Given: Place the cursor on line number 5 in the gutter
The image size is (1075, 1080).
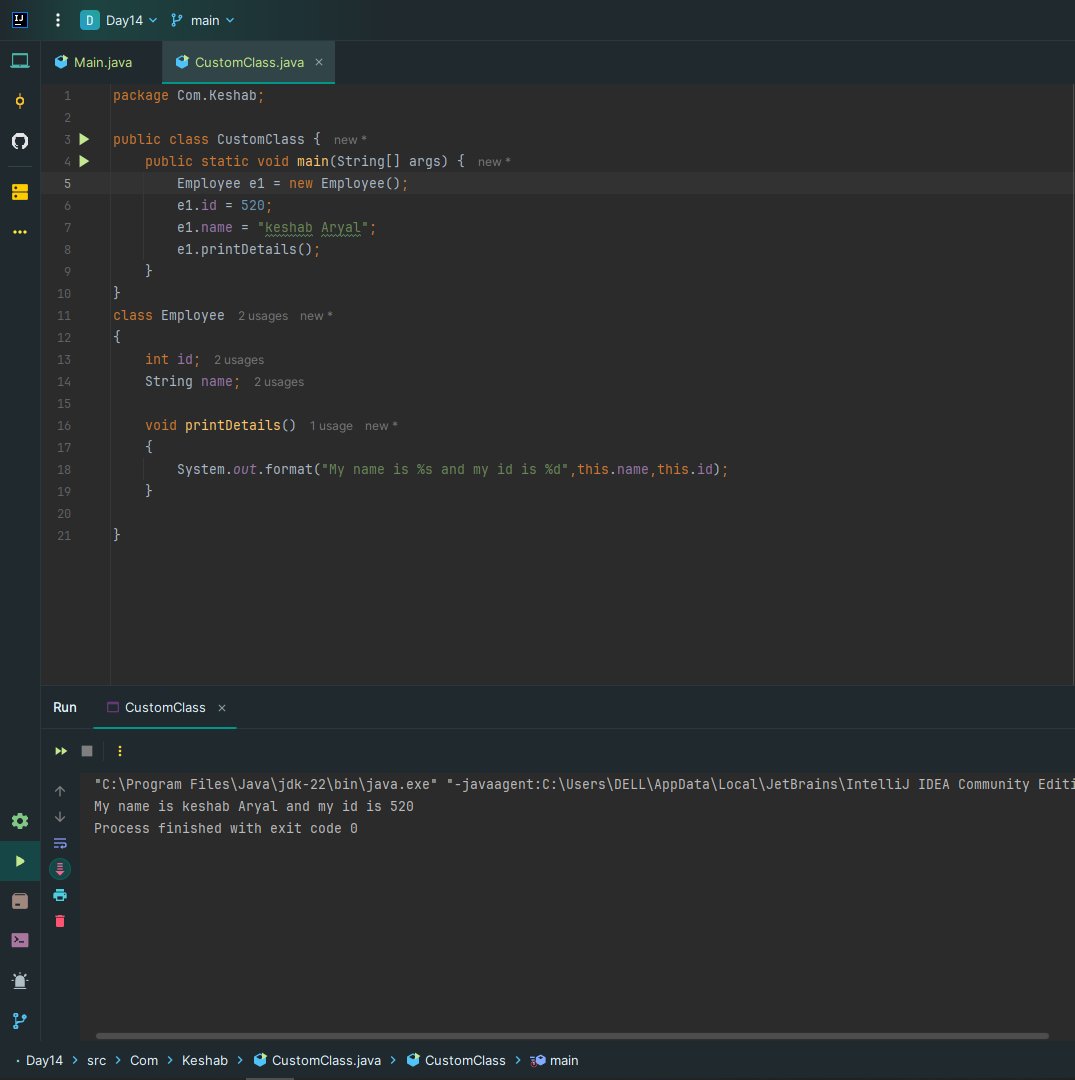Looking at the screenshot, I should (67, 183).
